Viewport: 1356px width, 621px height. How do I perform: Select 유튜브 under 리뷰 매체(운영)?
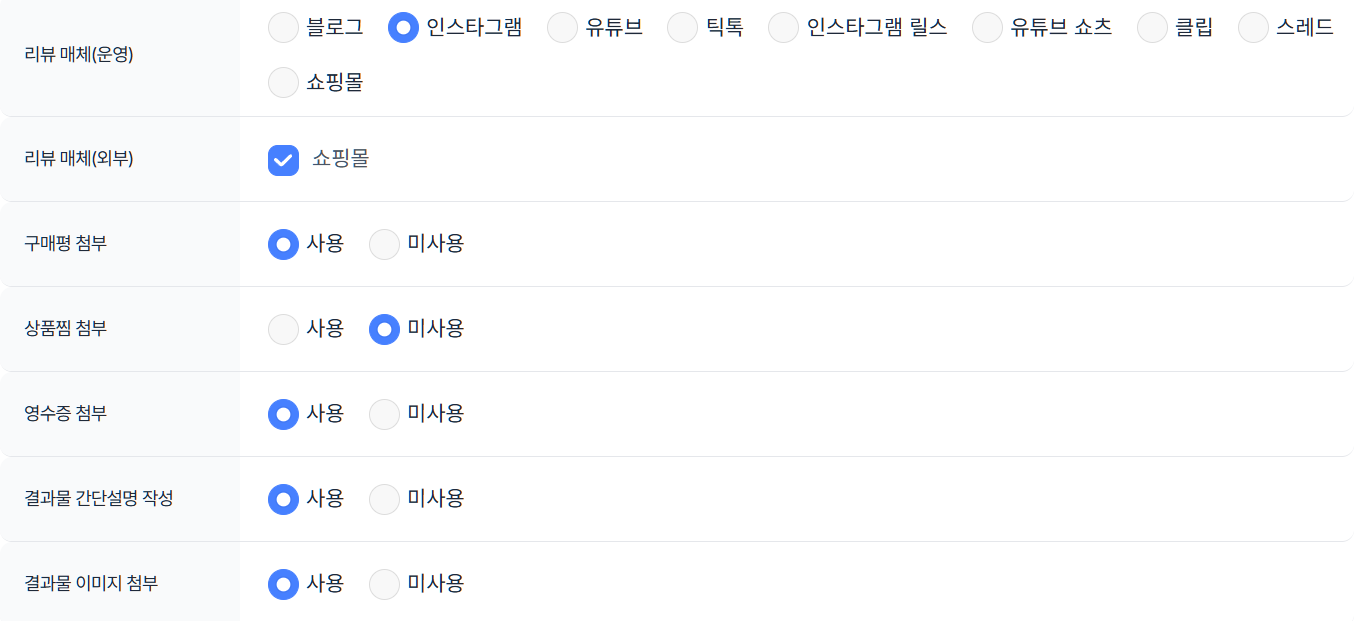[561, 27]
